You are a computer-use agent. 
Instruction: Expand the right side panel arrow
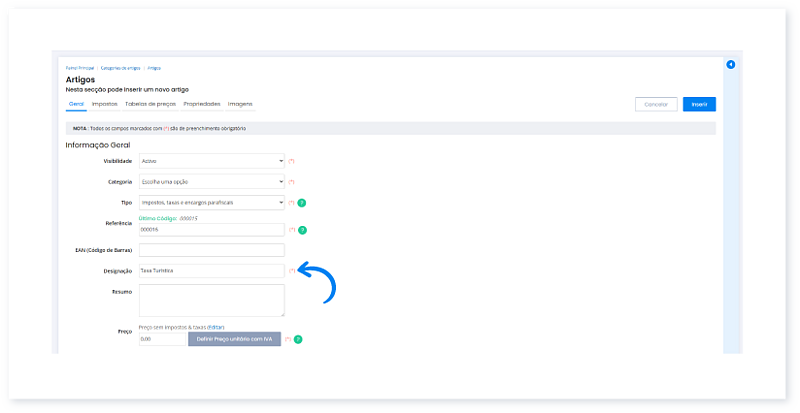coord(730,65)
